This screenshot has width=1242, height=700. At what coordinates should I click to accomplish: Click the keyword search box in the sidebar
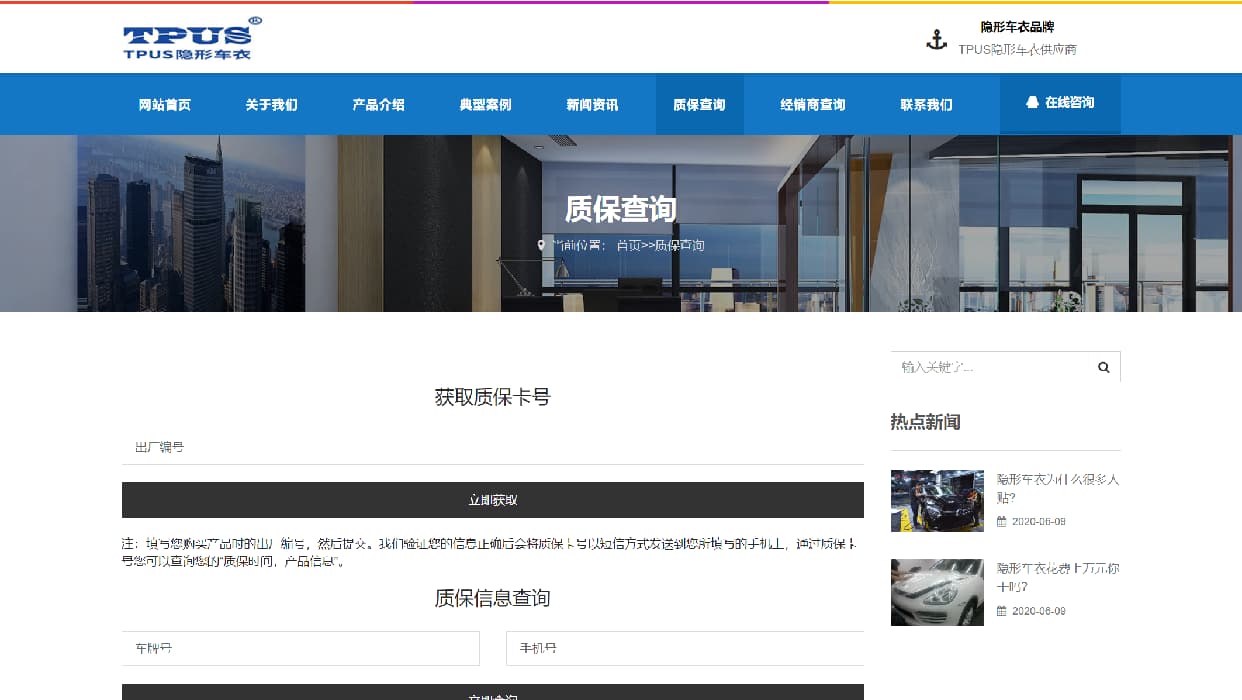989,367
